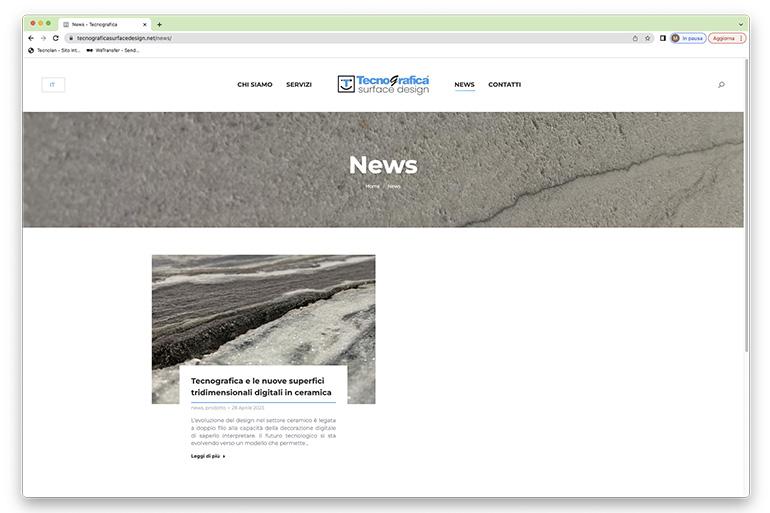Image resolution: width=770 pixels, height=513 pixels.
Task: Open the WeTransfer bookmark
Action: pos(113,51)
